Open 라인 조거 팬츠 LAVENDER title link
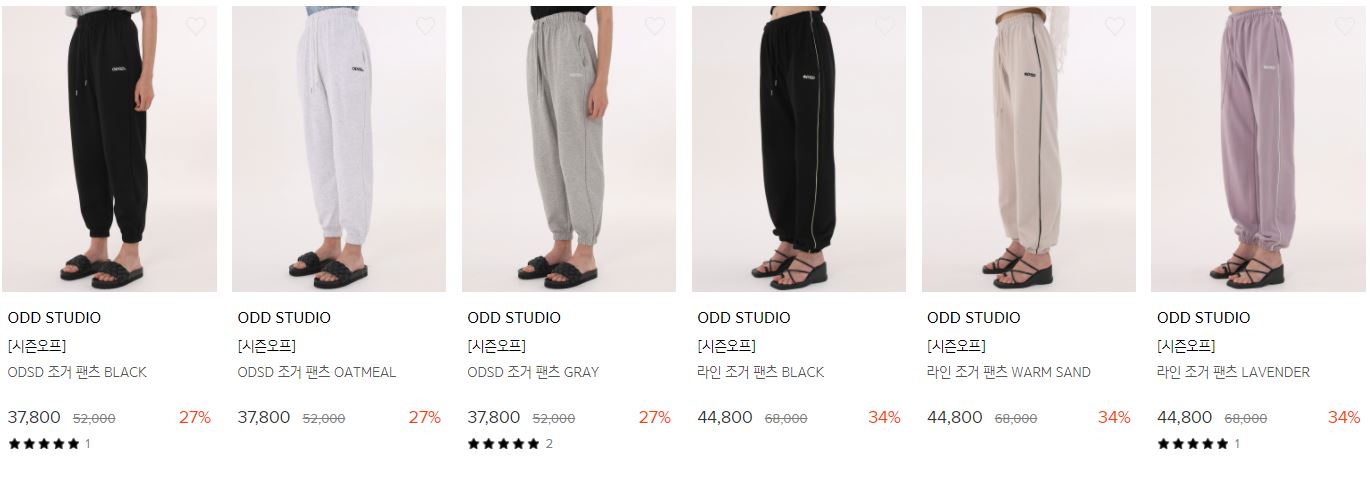 click(x=1233, y=372)
